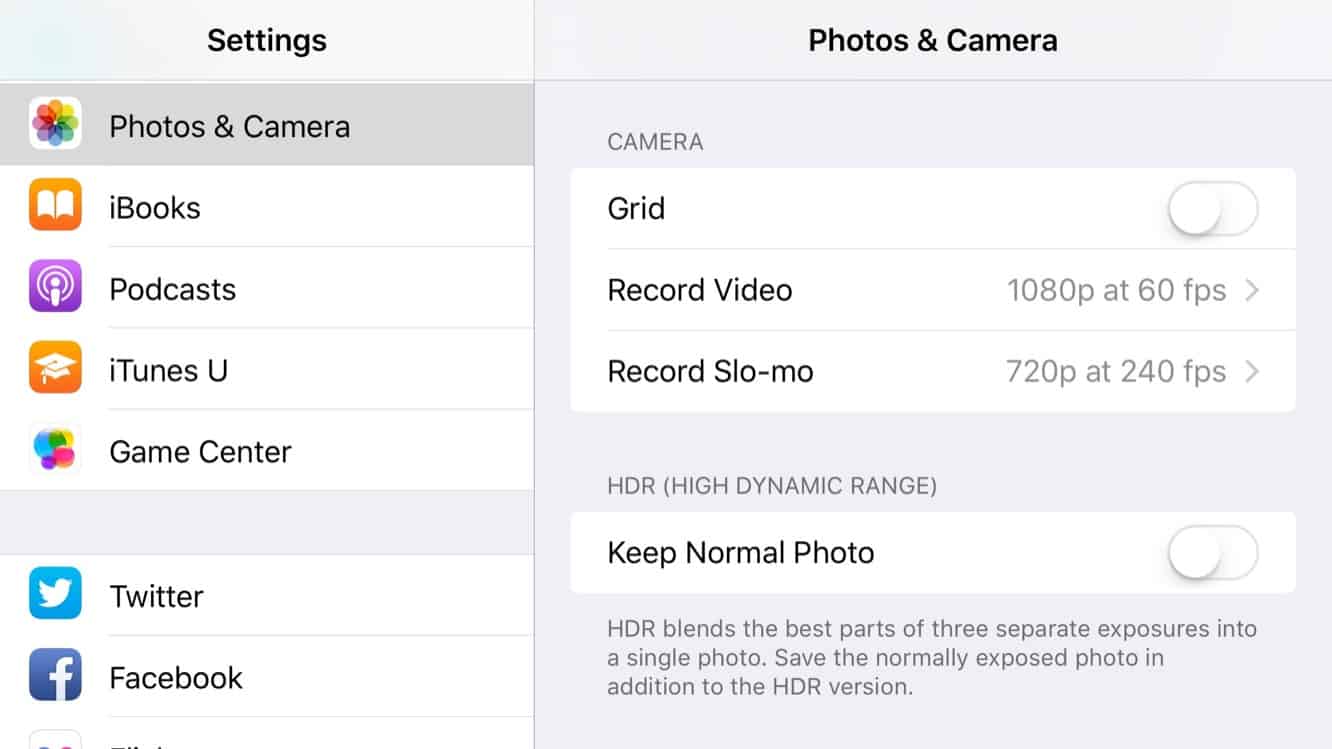The image size is (1332, 749).
Task: Click the iTunes U icon
Action: coord(55,368)
